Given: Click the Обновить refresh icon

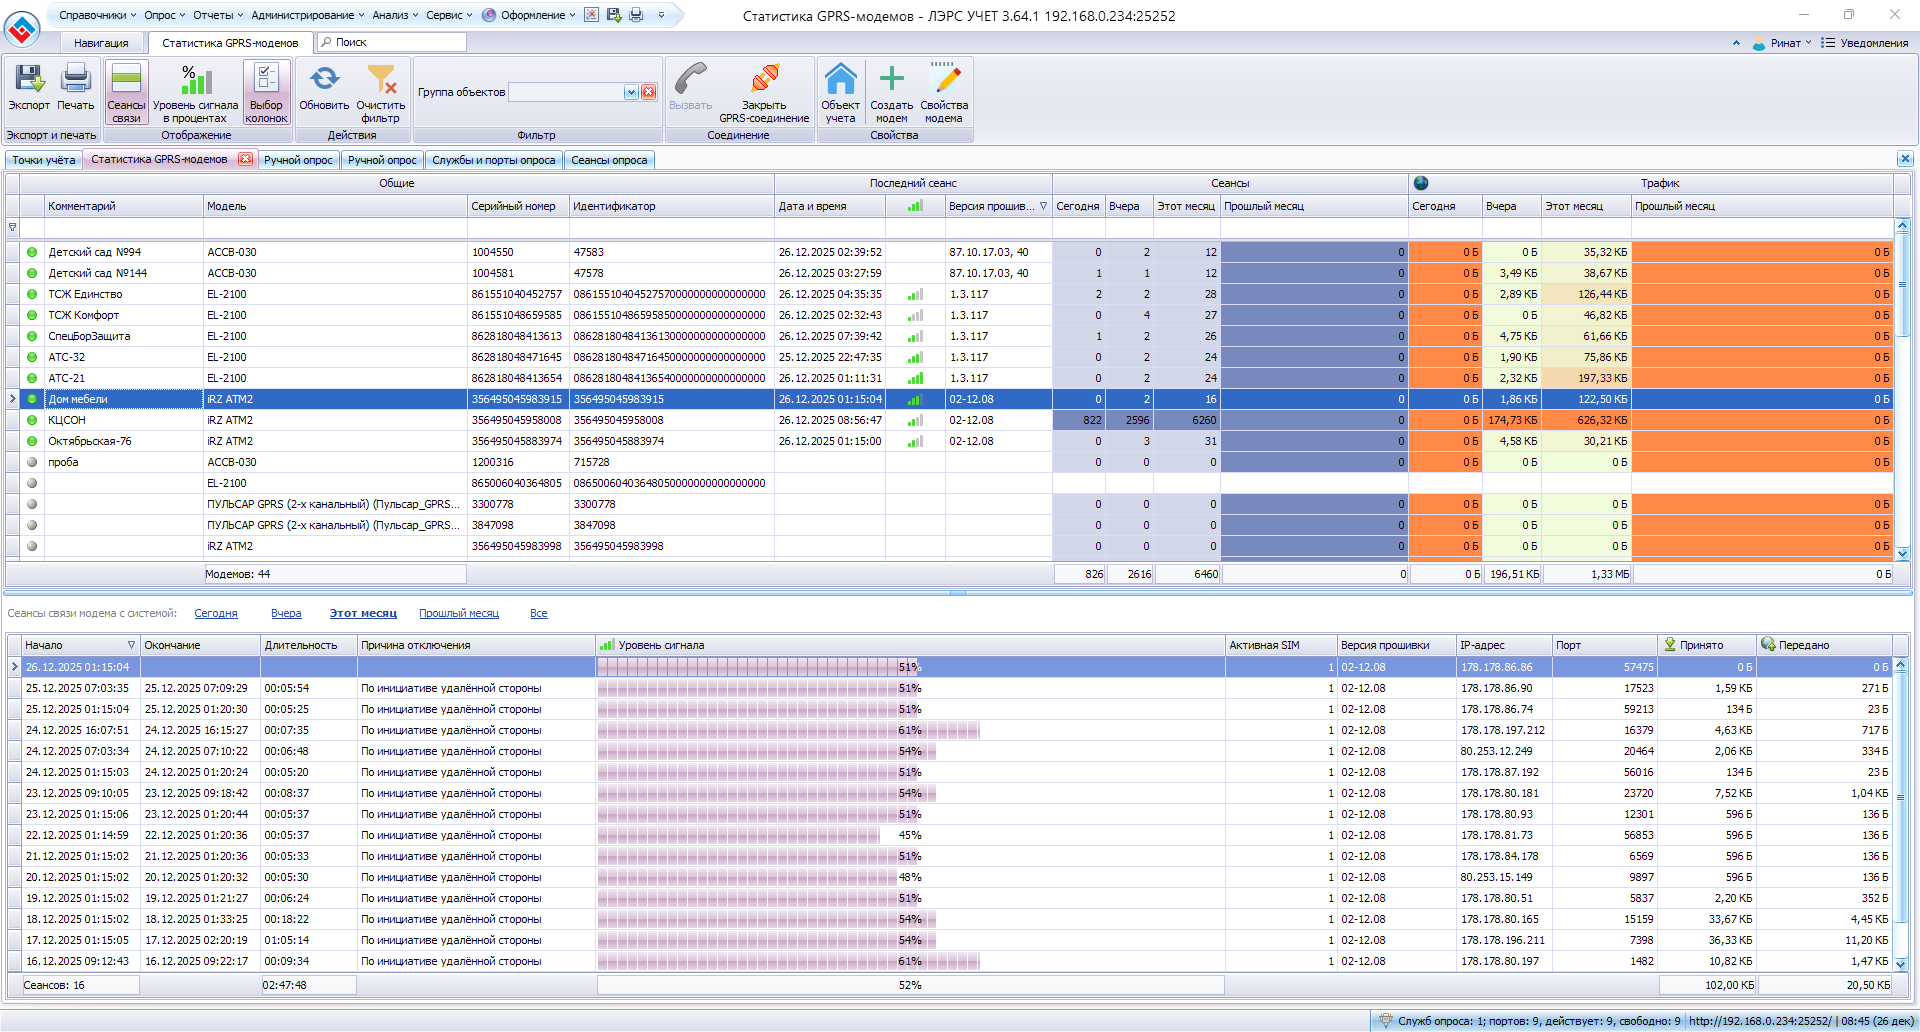Looking at the screenshot, I should point(324,80).
